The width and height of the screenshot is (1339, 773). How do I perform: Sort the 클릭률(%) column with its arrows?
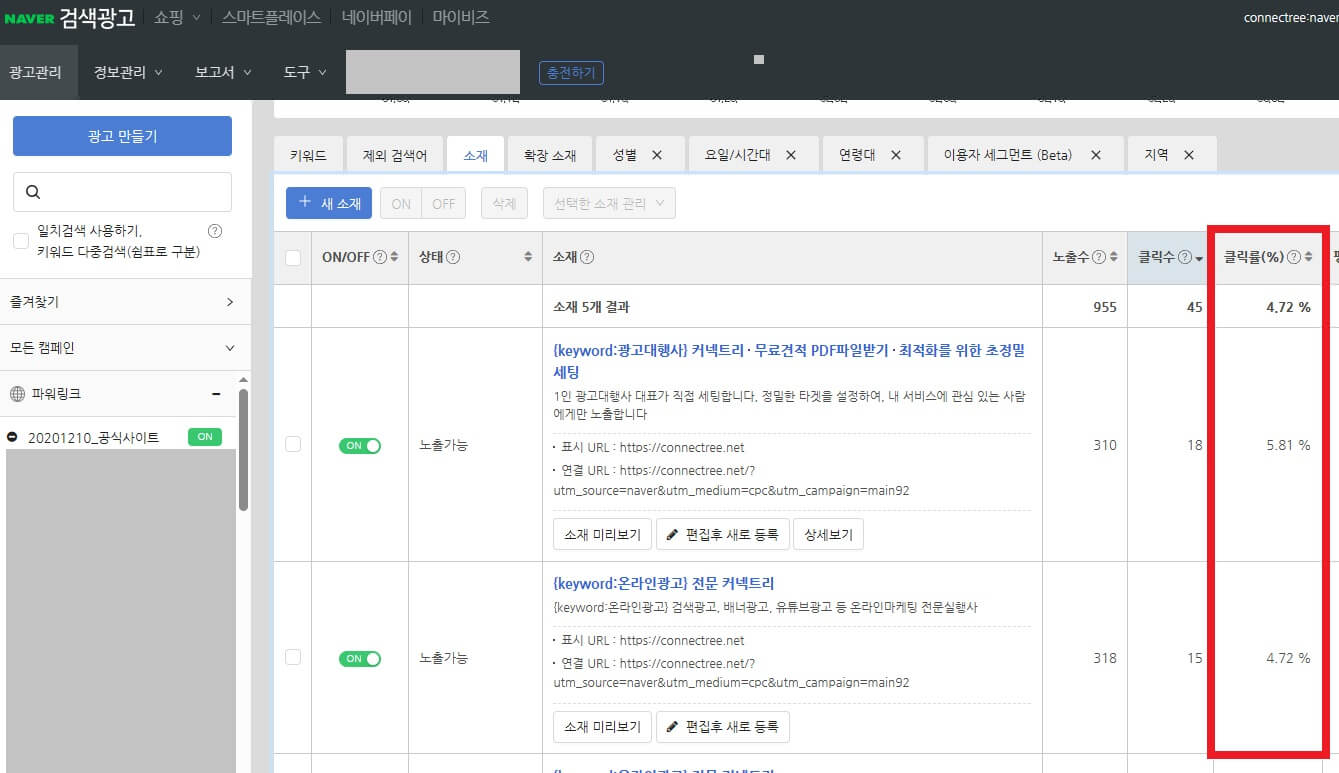click(x=1308, y=257)
